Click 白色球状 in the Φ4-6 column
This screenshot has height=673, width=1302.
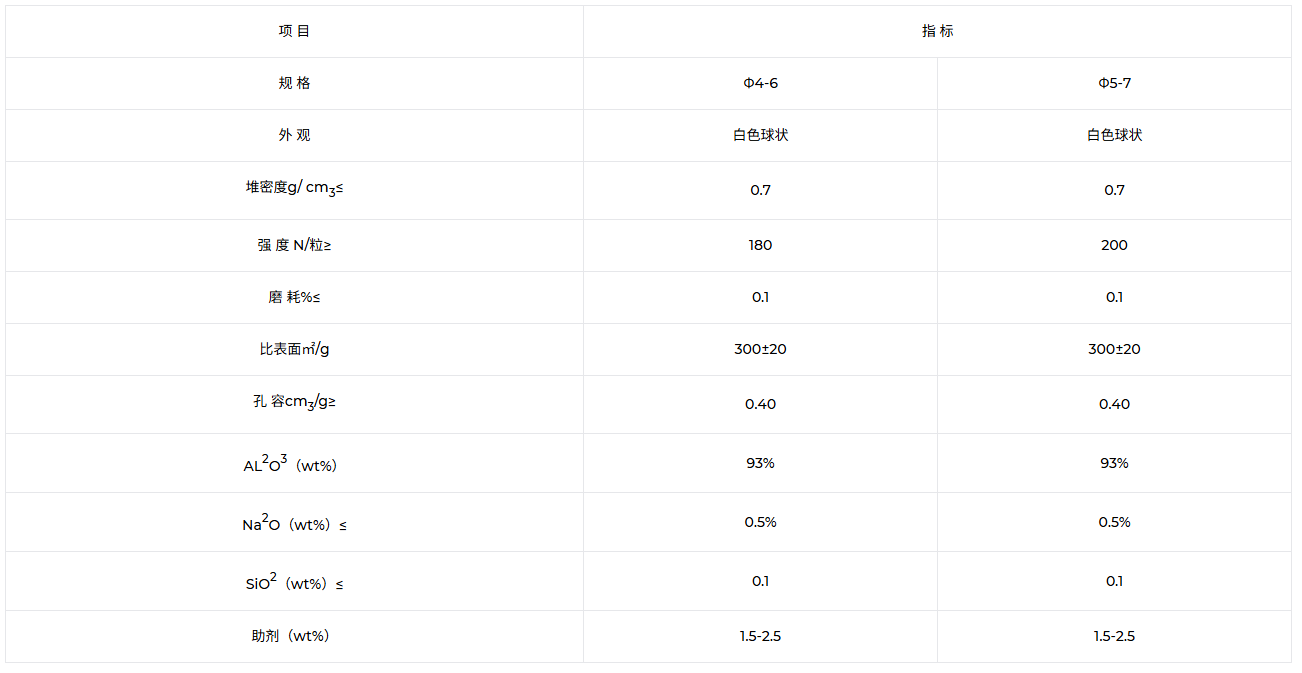760,135
